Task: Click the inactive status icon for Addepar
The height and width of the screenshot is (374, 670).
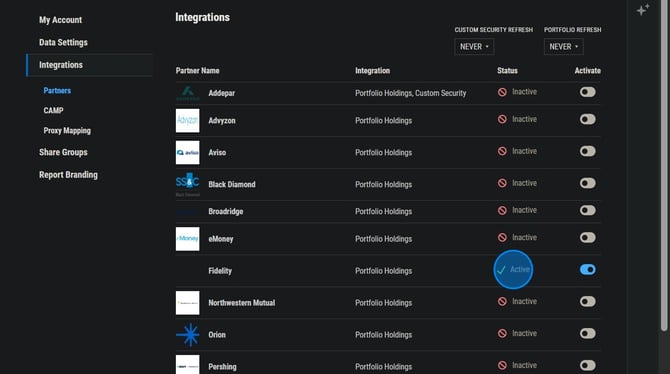Action: coord(502,92)
